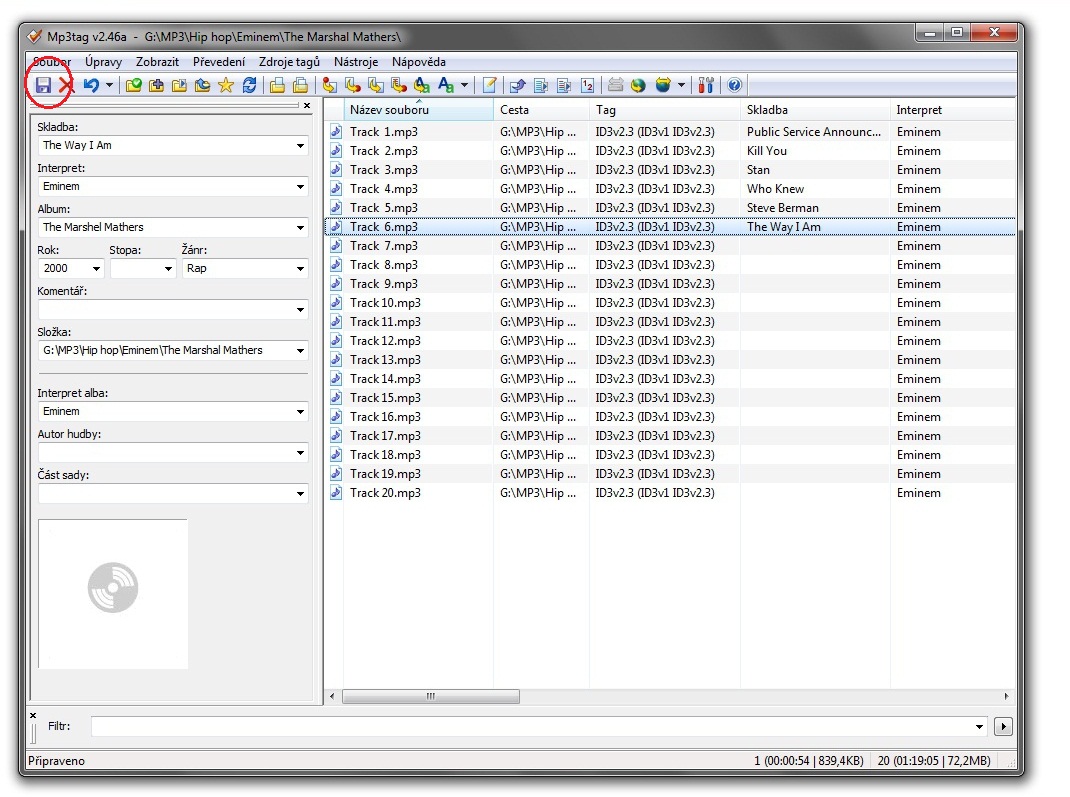
Task: Expand the Interpret field dropdown in tag panel
Action: [x=300, y=186]
